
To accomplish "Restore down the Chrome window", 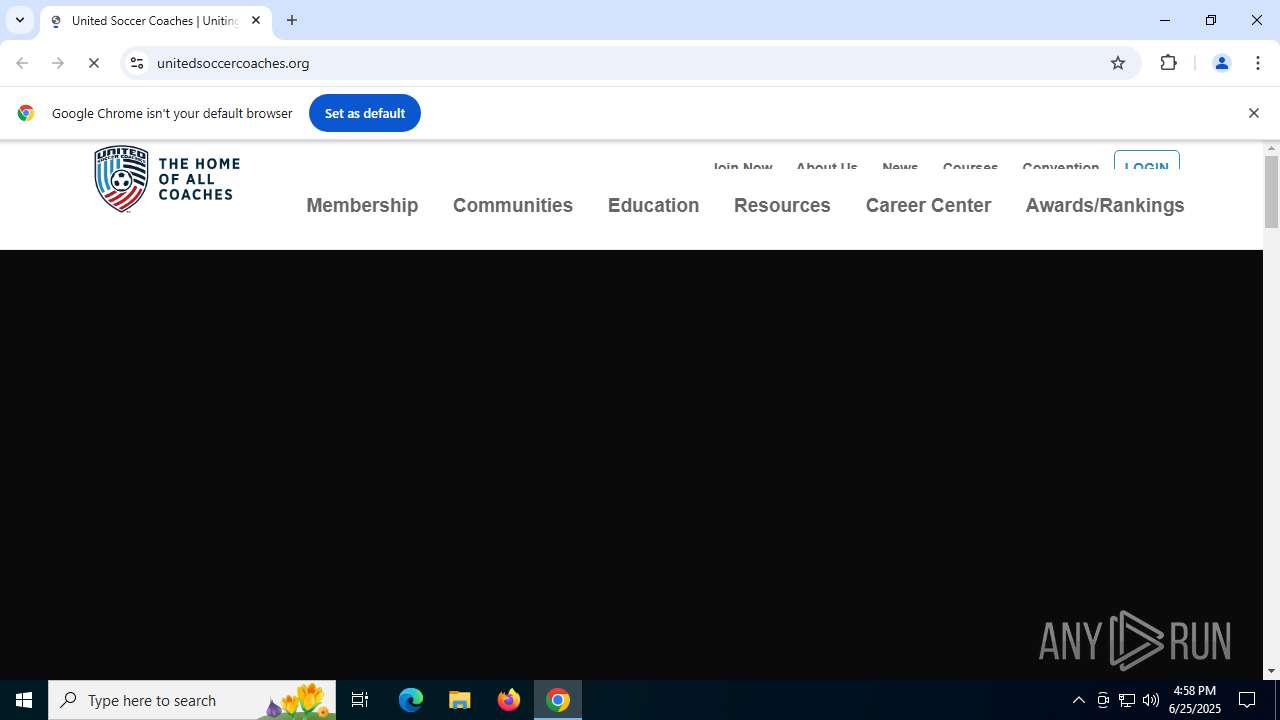I will (x=1211, y=20).
